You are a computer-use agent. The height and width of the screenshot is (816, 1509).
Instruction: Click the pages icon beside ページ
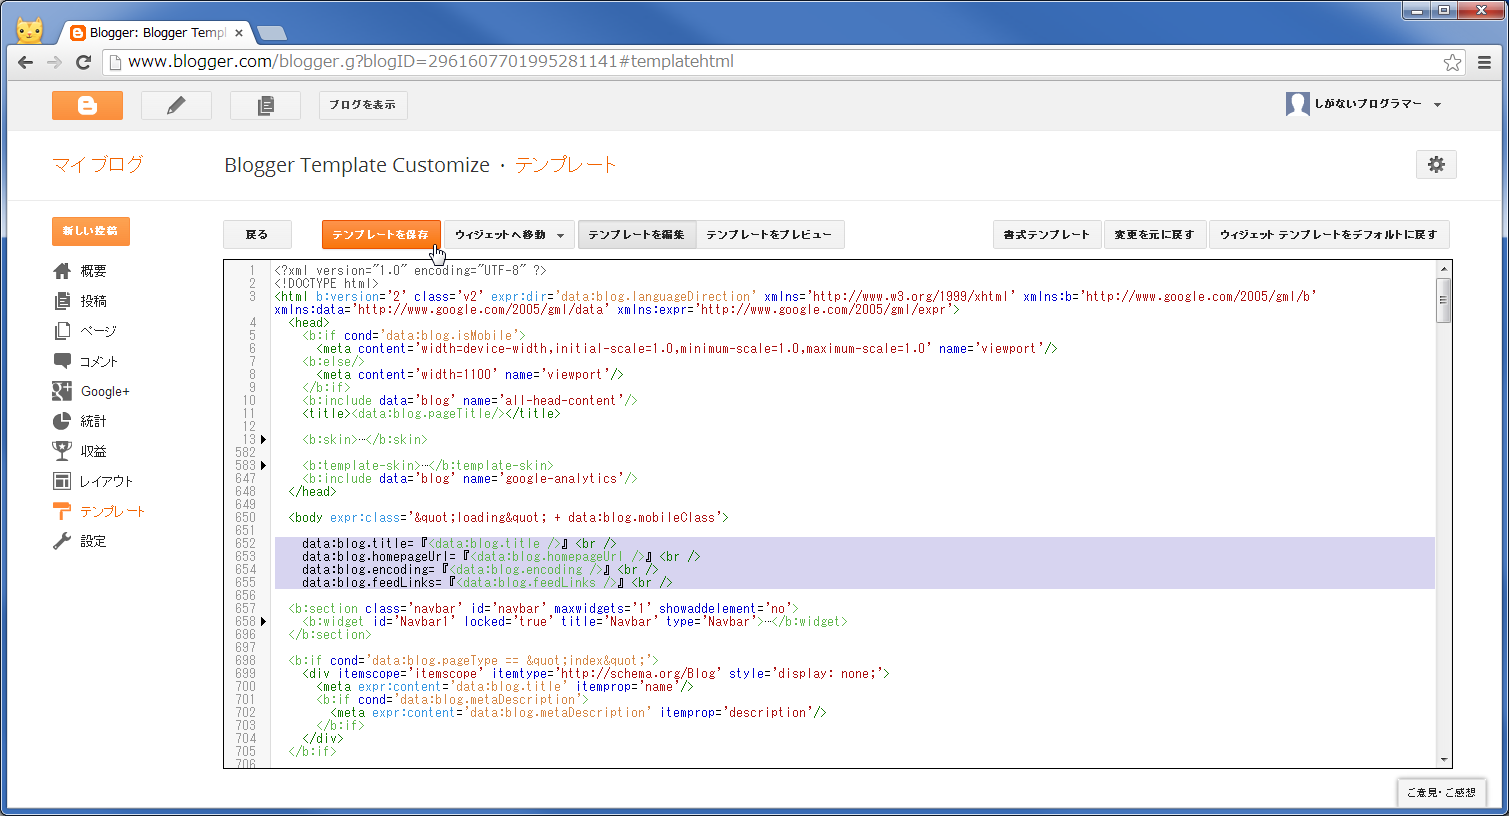tap(62, 331)
